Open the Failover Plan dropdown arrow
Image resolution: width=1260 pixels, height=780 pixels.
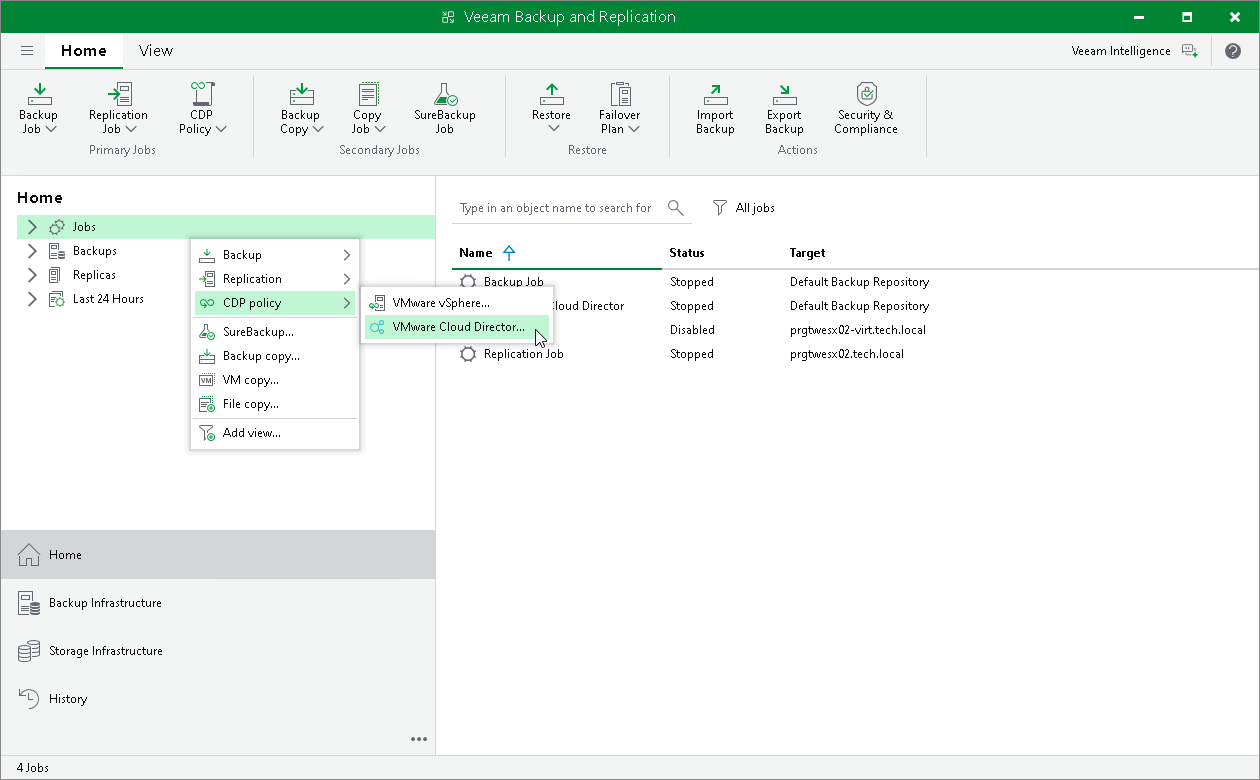tap(634, 129)
